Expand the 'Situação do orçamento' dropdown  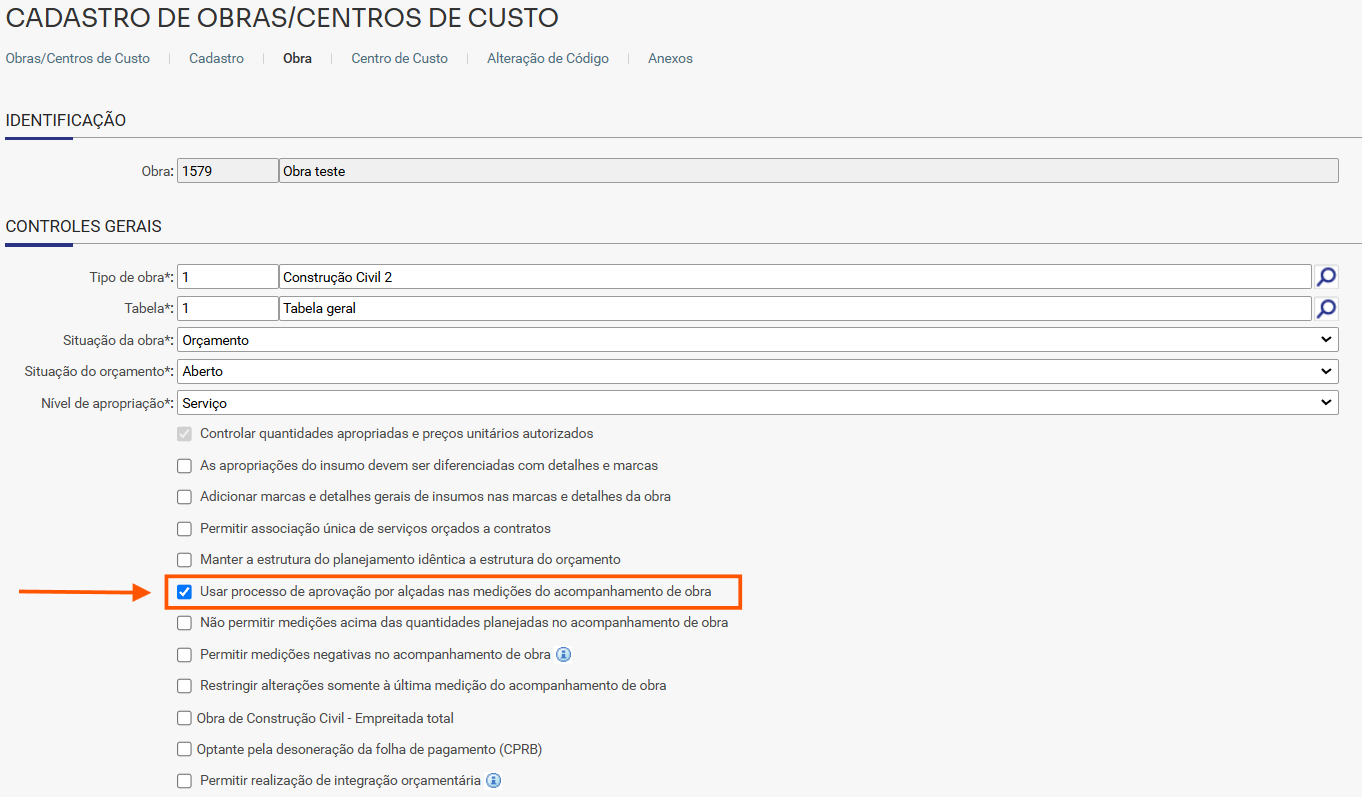point(758,371)
